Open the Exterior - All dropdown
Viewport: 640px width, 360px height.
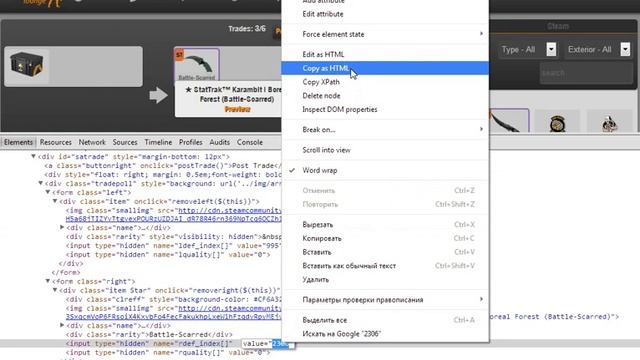(598, 49)
